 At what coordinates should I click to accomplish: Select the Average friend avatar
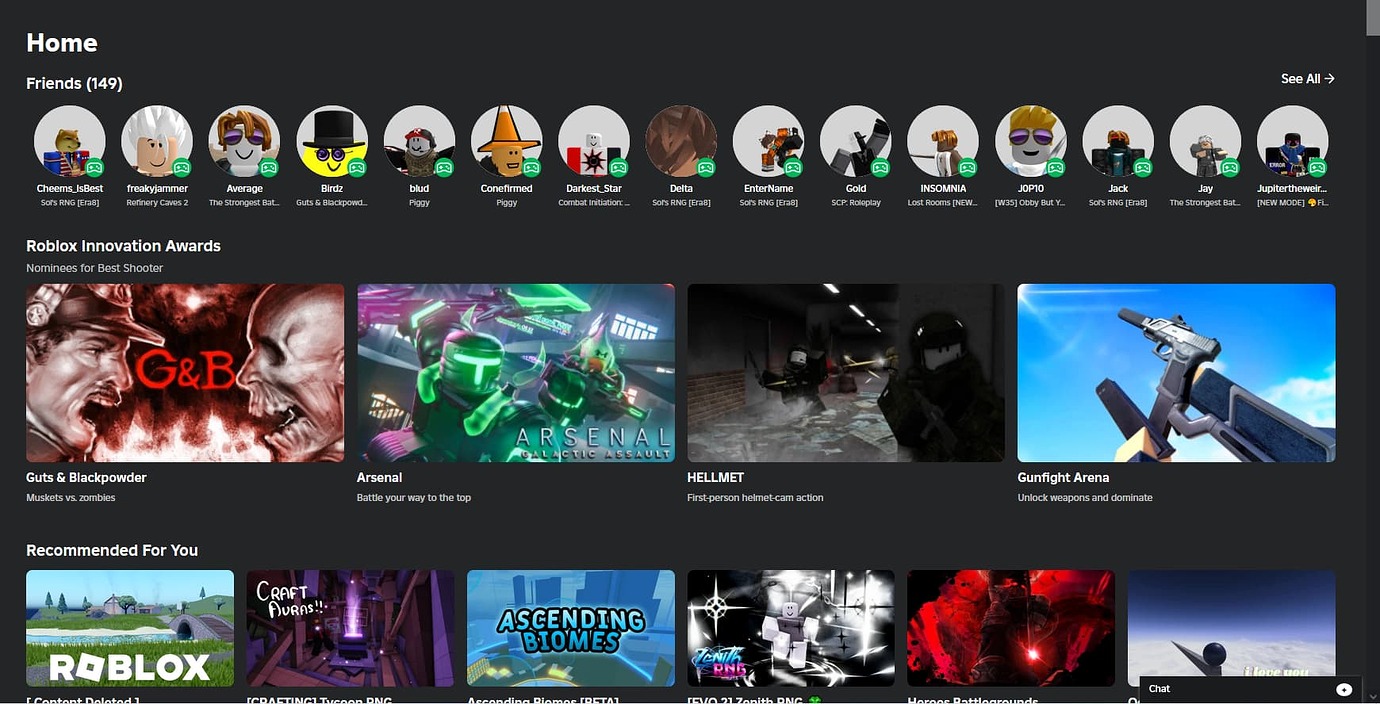[244, 141]
